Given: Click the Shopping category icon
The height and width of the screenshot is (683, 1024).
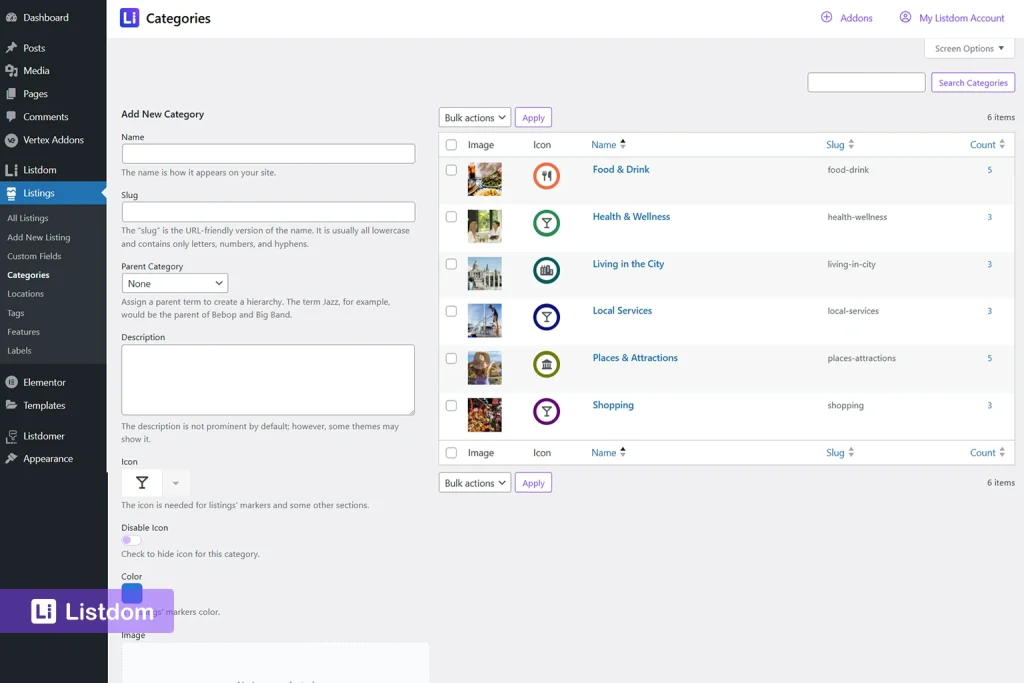Looking at the screenshot, I should point(546,411).
